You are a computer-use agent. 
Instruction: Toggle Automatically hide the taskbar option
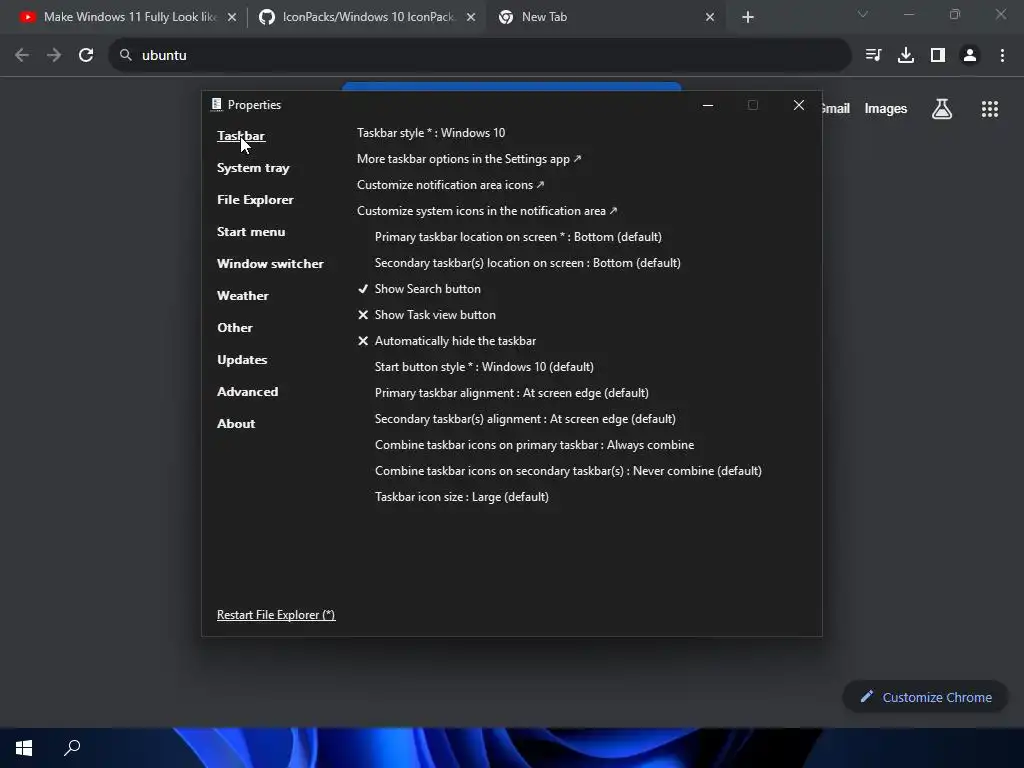[447, 341]
